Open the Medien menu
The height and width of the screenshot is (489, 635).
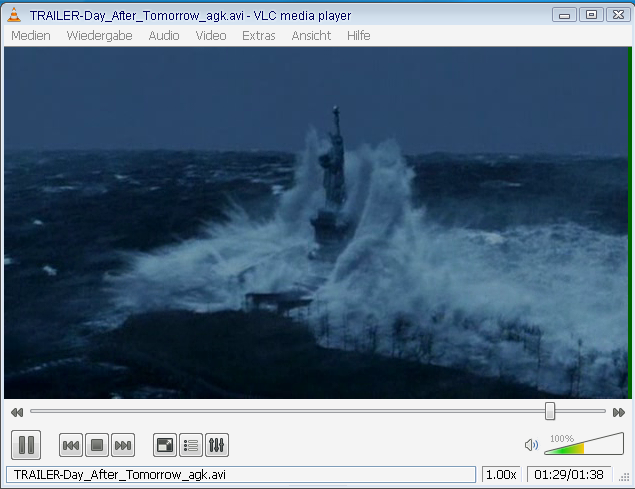pos(31,36)
